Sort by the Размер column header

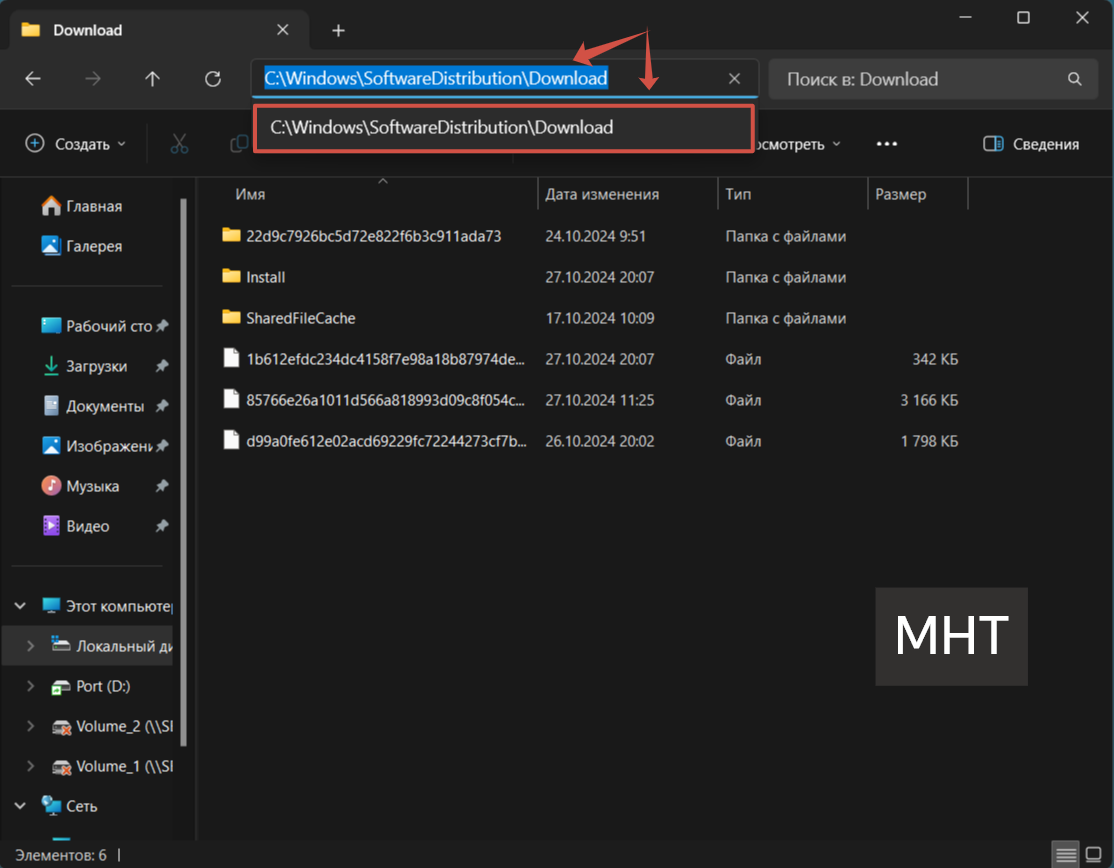pos(918,195)
